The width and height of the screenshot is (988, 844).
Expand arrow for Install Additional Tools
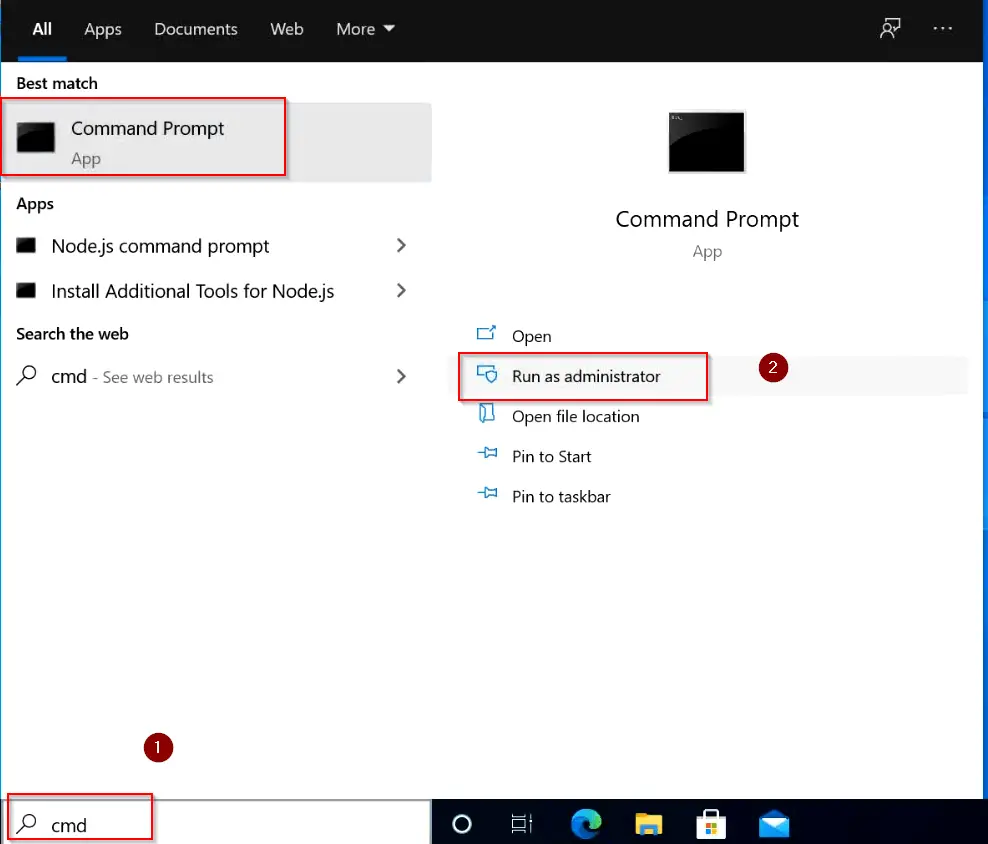401,291
